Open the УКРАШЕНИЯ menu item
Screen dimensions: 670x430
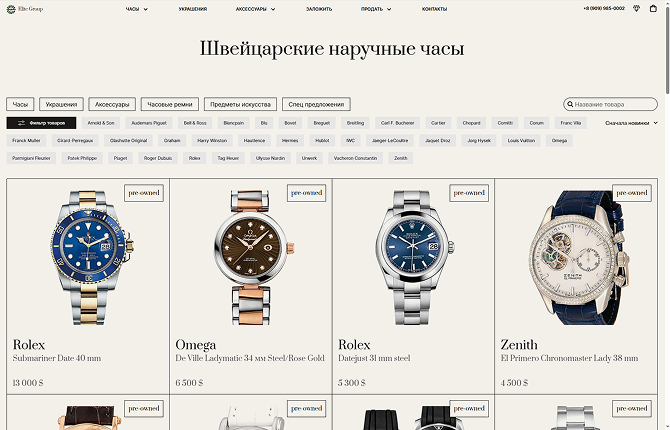coord(193,9)
